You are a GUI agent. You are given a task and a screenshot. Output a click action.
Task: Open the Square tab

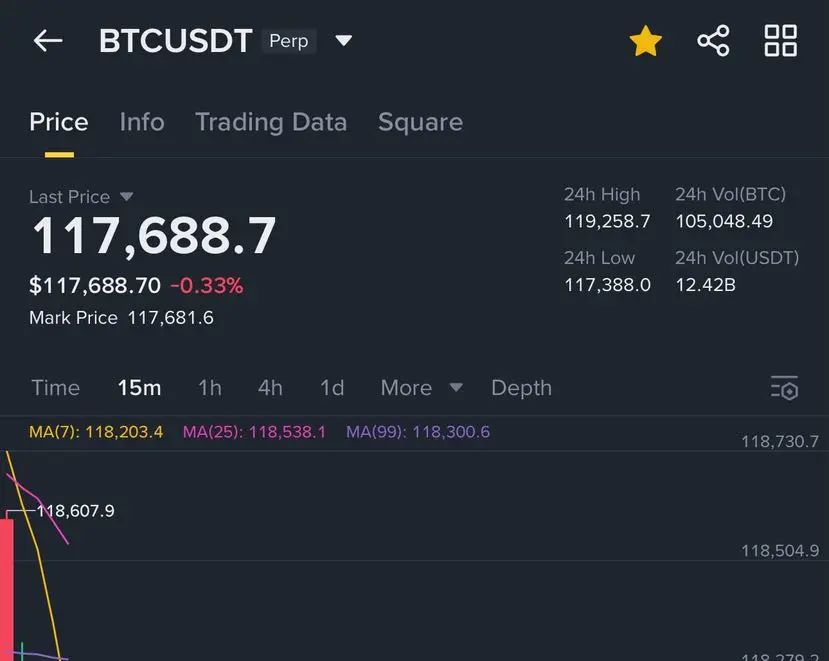point(420,122)
